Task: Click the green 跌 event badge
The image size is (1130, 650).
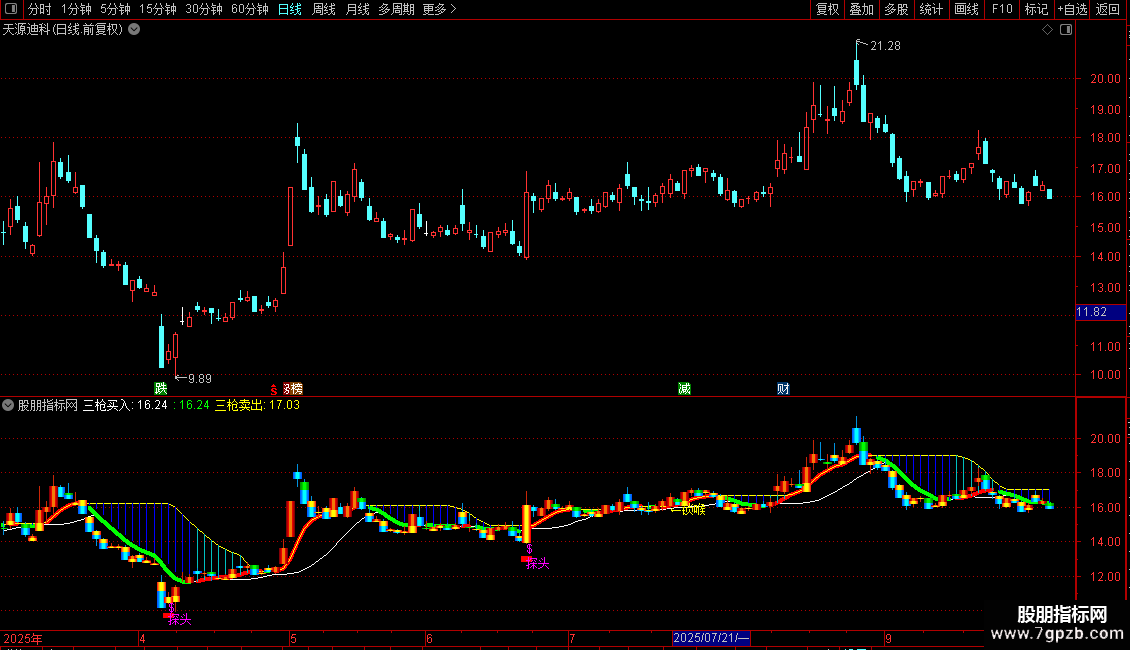Action: click(161, 389)
